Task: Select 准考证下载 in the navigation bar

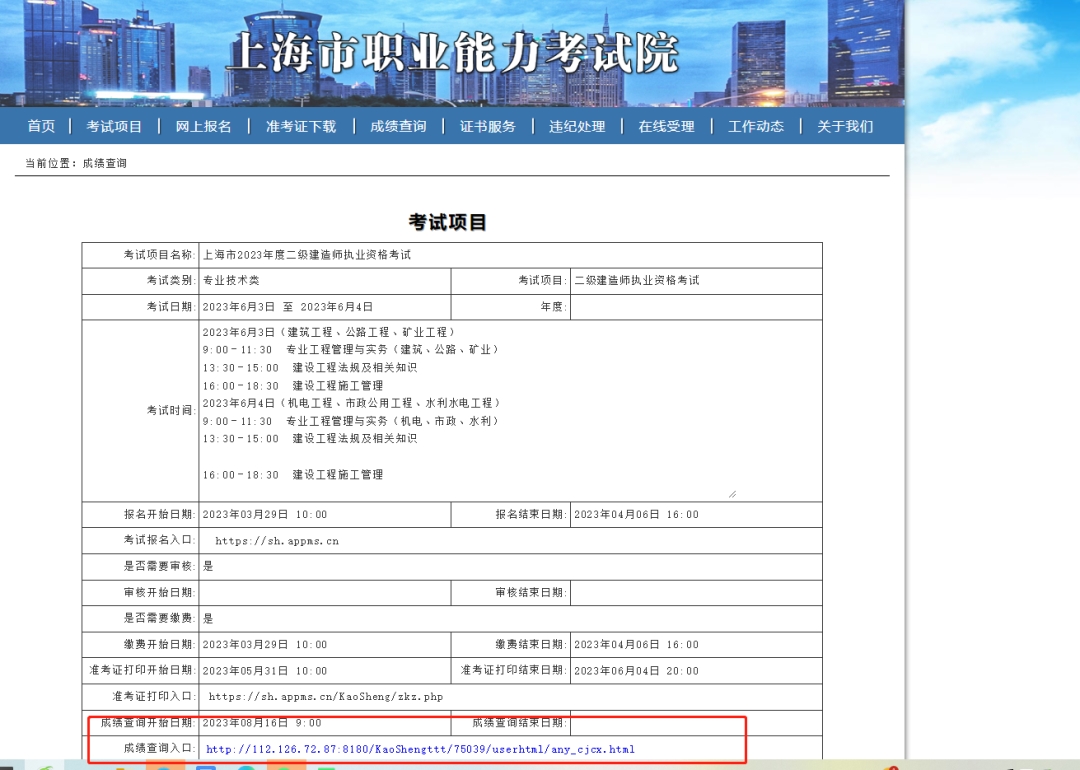Action: pos(301,126)
